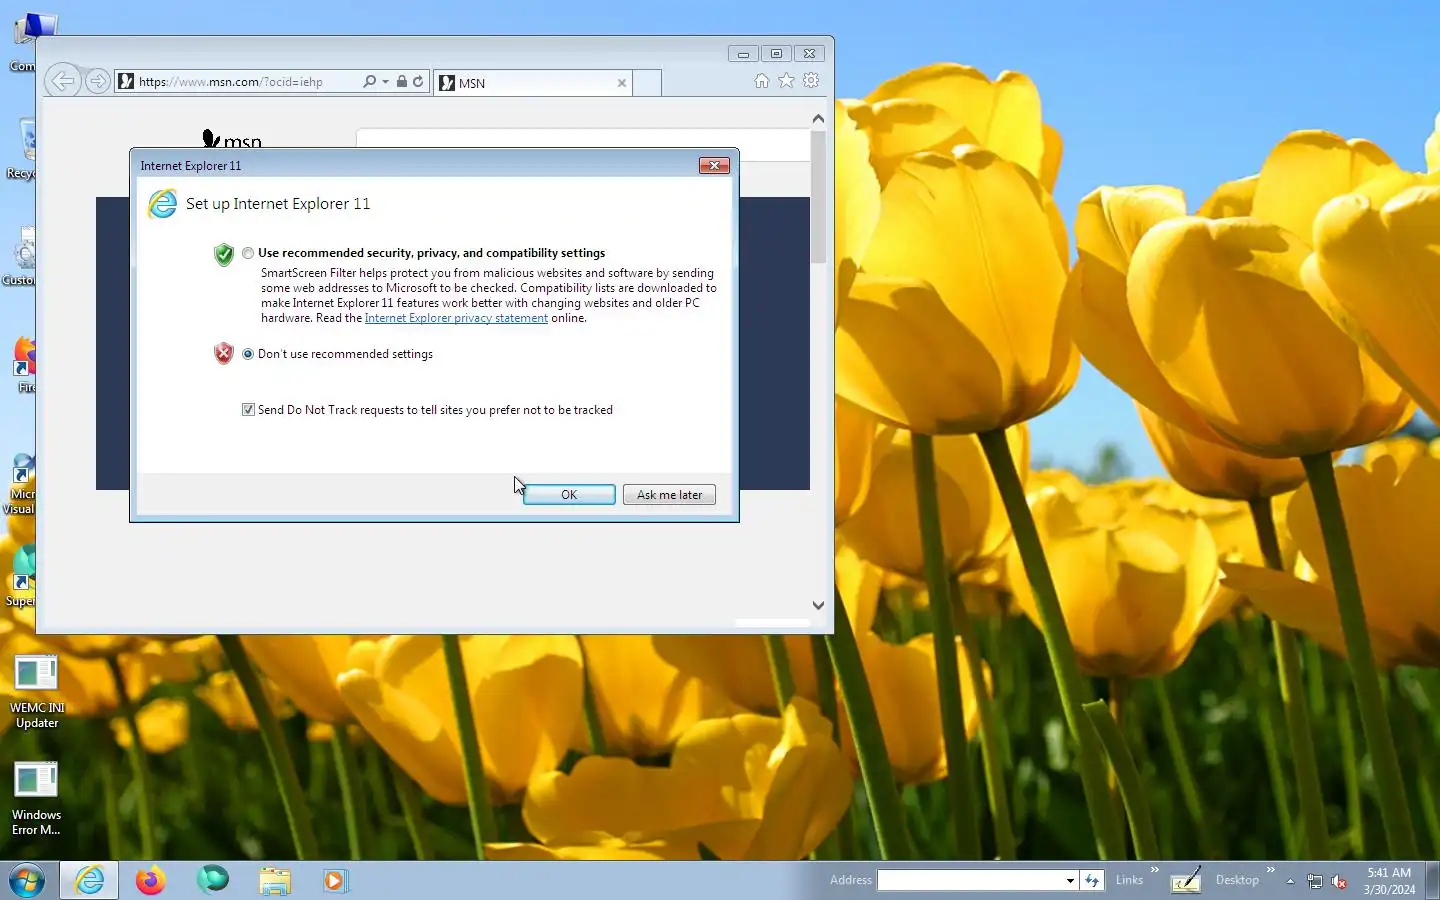Restore the Internet Explorer window size
This screenshot has width=1440, height=900.
click(776, 54)
